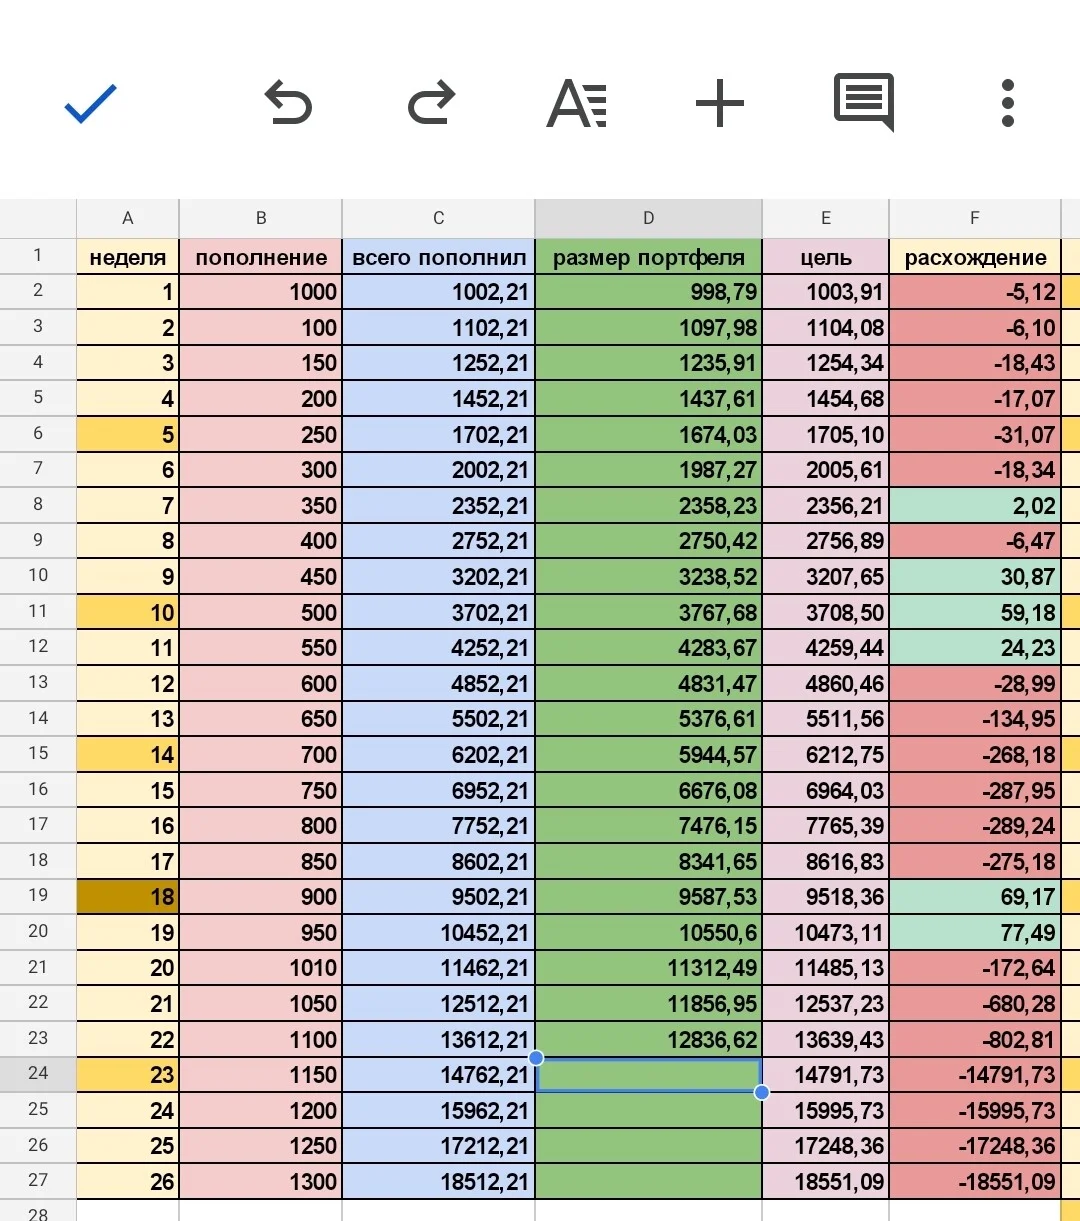Select the lower-right blue selection handle
This screenshot has height=1221, width=1080.
pos(762,1093)
